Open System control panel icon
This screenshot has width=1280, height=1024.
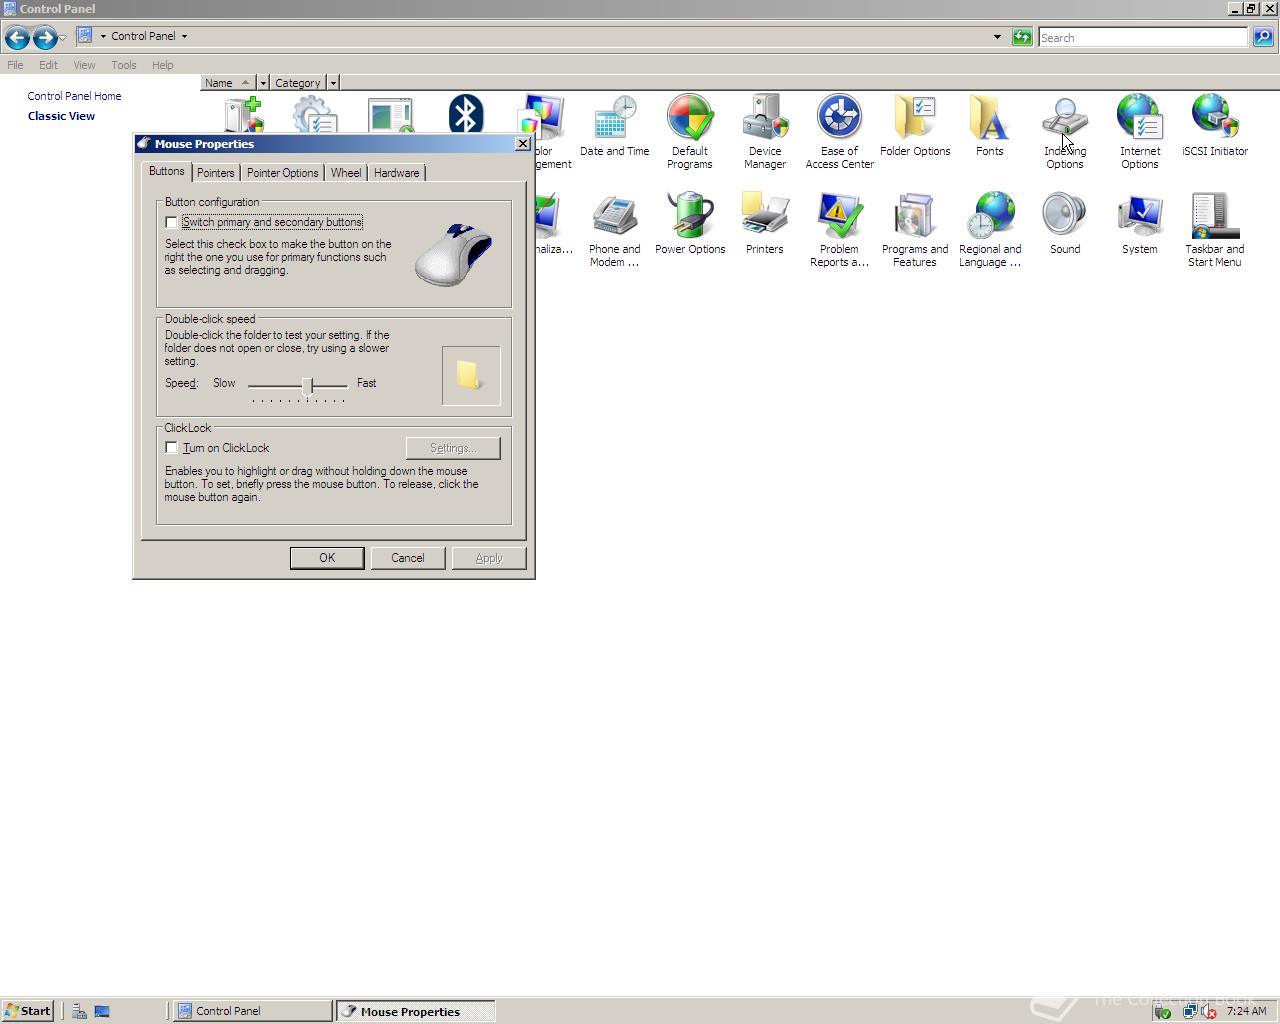coord(1139,225)
